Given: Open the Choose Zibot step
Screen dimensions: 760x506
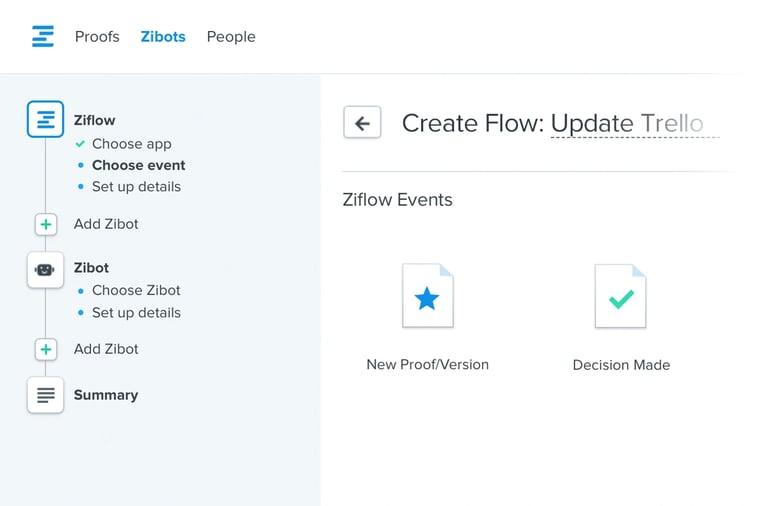Looking at the screenshot, I should coord(136,290).
